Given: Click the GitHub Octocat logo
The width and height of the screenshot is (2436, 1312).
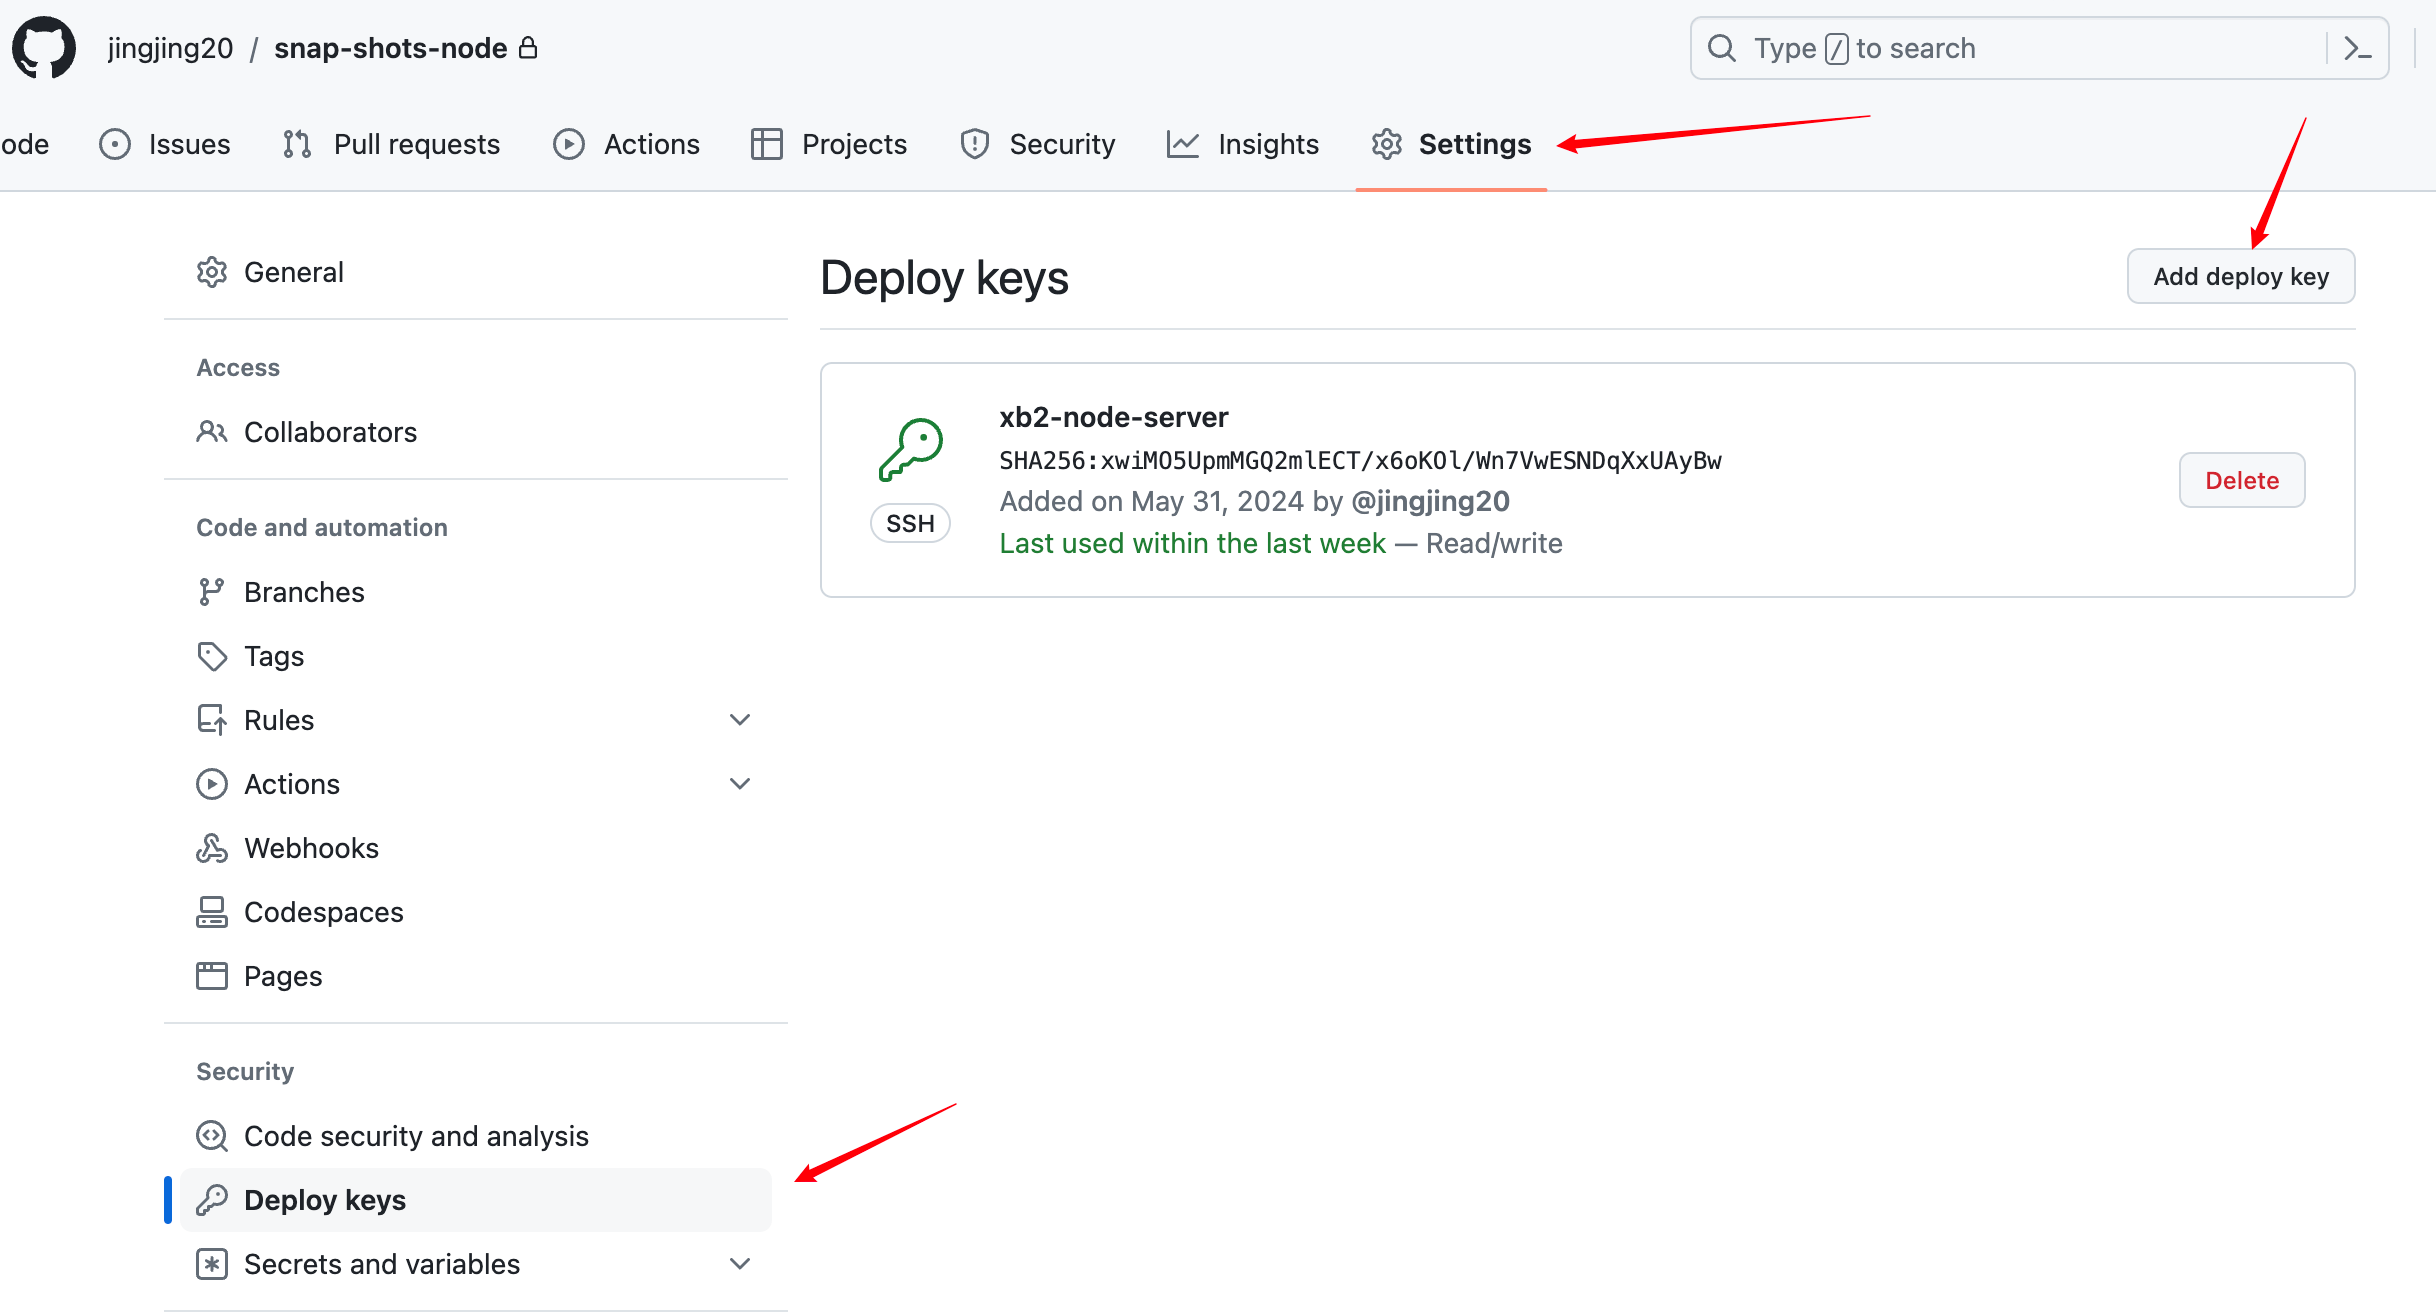Looking at the screenshot, I should tap(44, 47).
